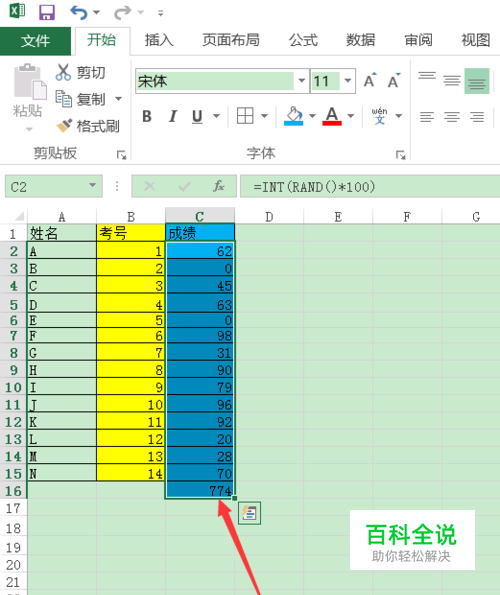The width and height of the screenshot is (500, 595).
Task: Toggle Underline formatting
Action: pos(197,116)
